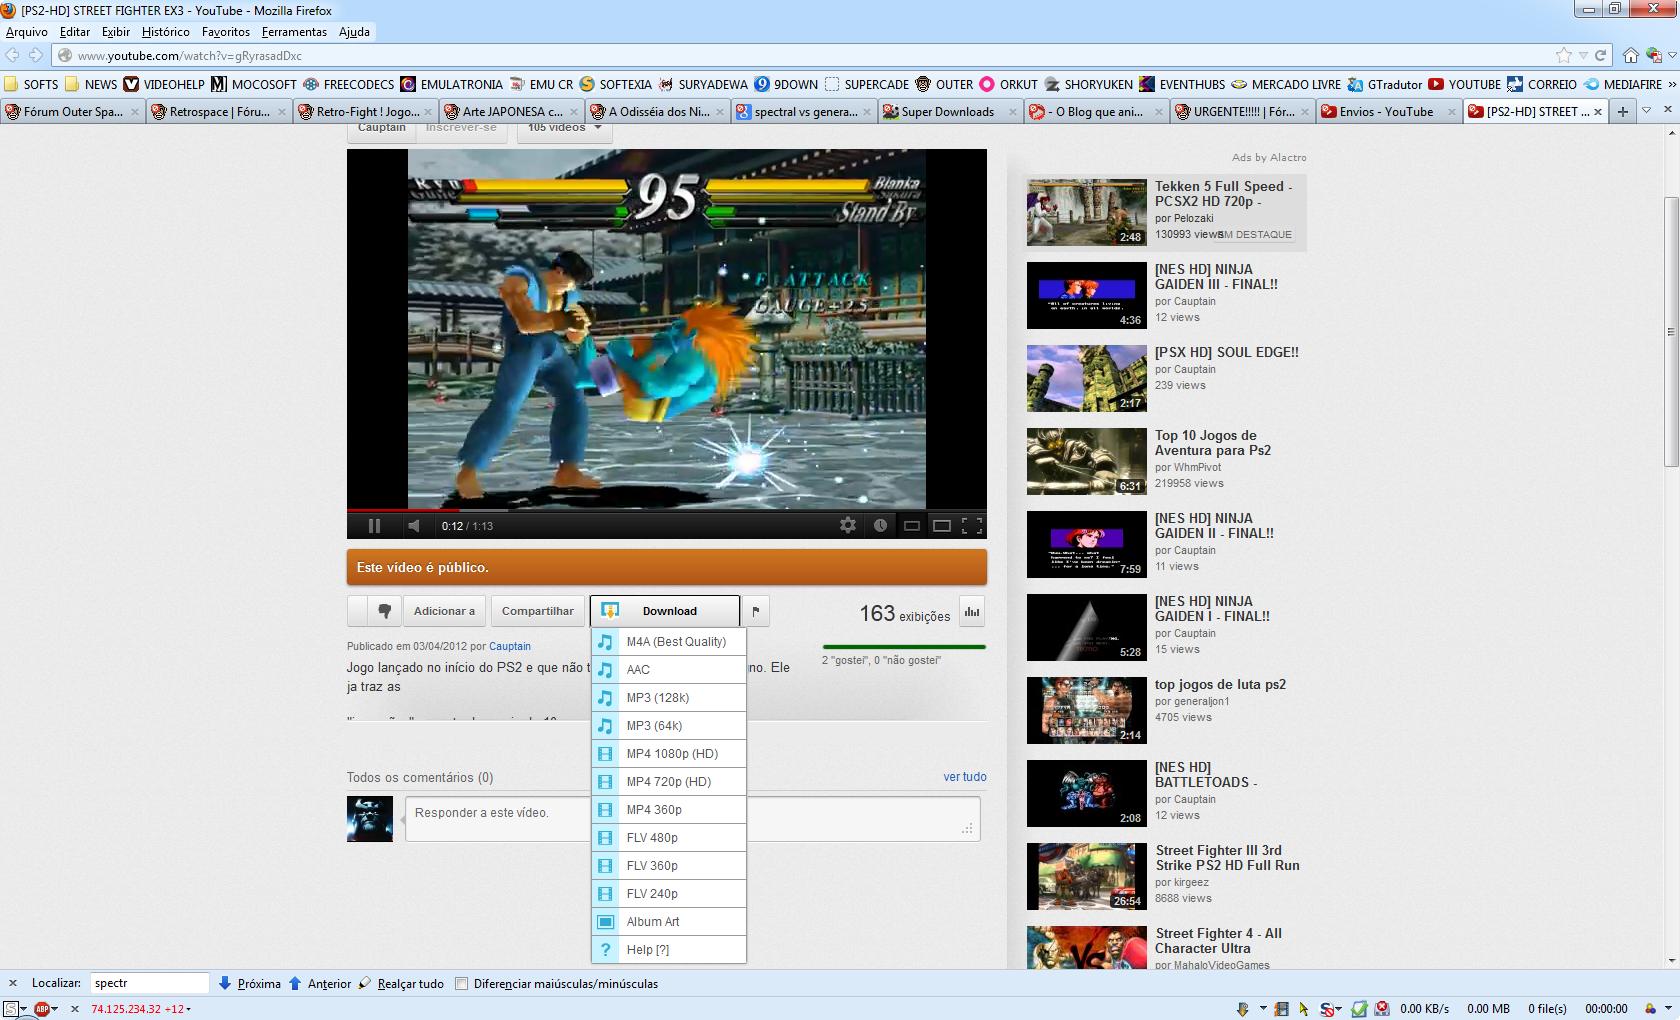Enter fullscreen mode on the video

tap(971, 525)
